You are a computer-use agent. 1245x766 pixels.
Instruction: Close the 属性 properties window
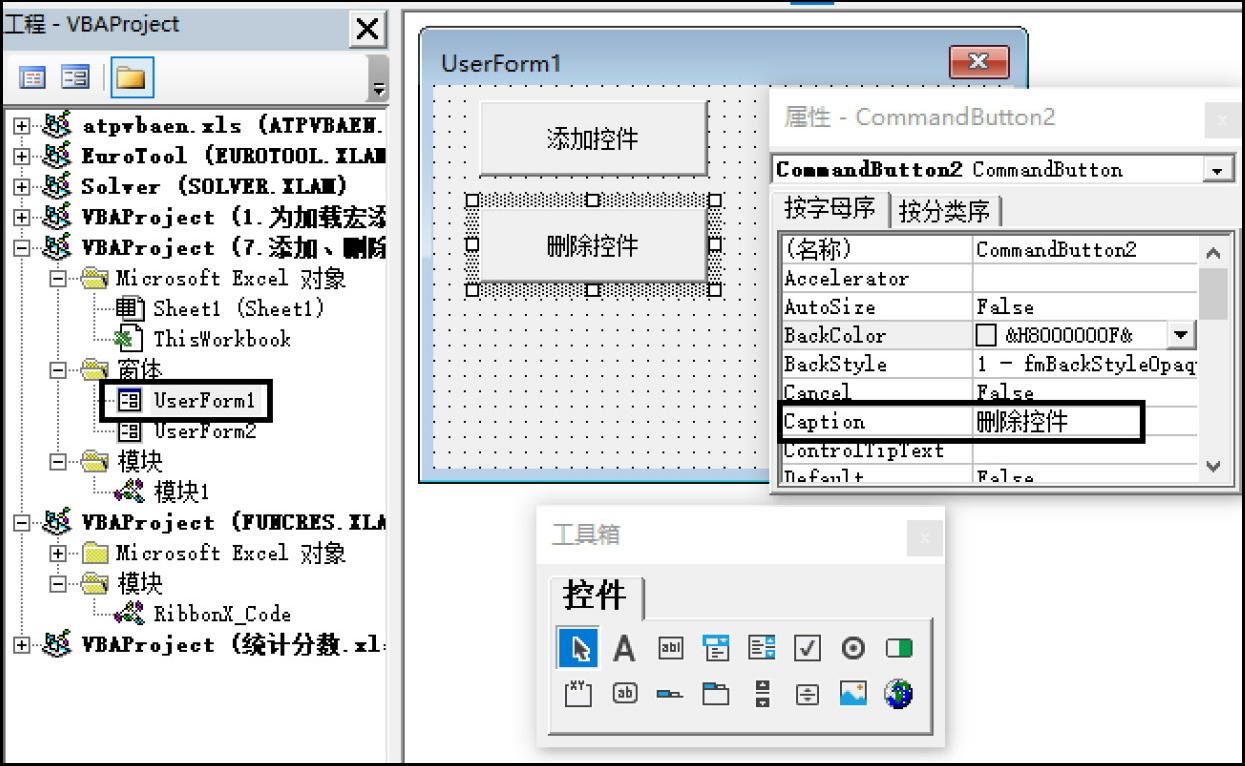pyautogui.click(x=1223, y=121)
